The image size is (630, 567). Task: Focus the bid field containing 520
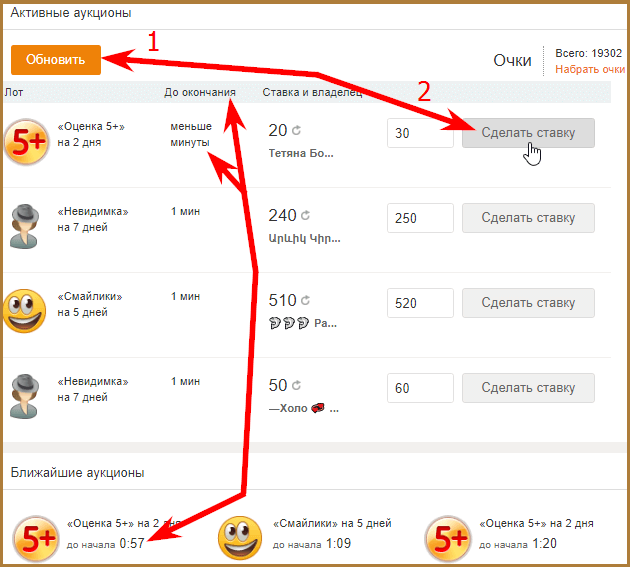[x=420, y=303]
